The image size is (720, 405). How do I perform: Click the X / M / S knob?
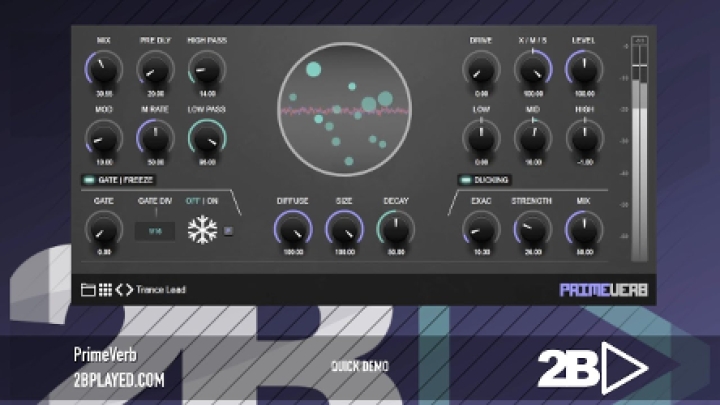533,69
